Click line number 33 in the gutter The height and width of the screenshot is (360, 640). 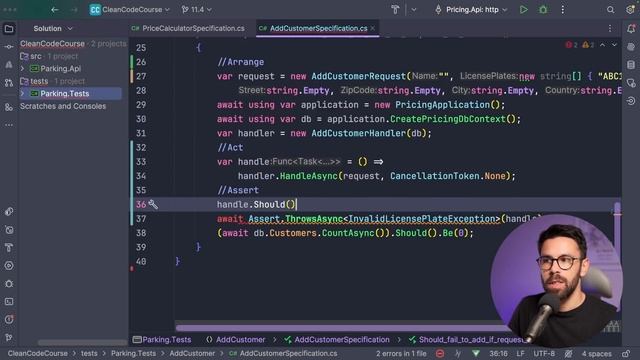coord(141,162)
